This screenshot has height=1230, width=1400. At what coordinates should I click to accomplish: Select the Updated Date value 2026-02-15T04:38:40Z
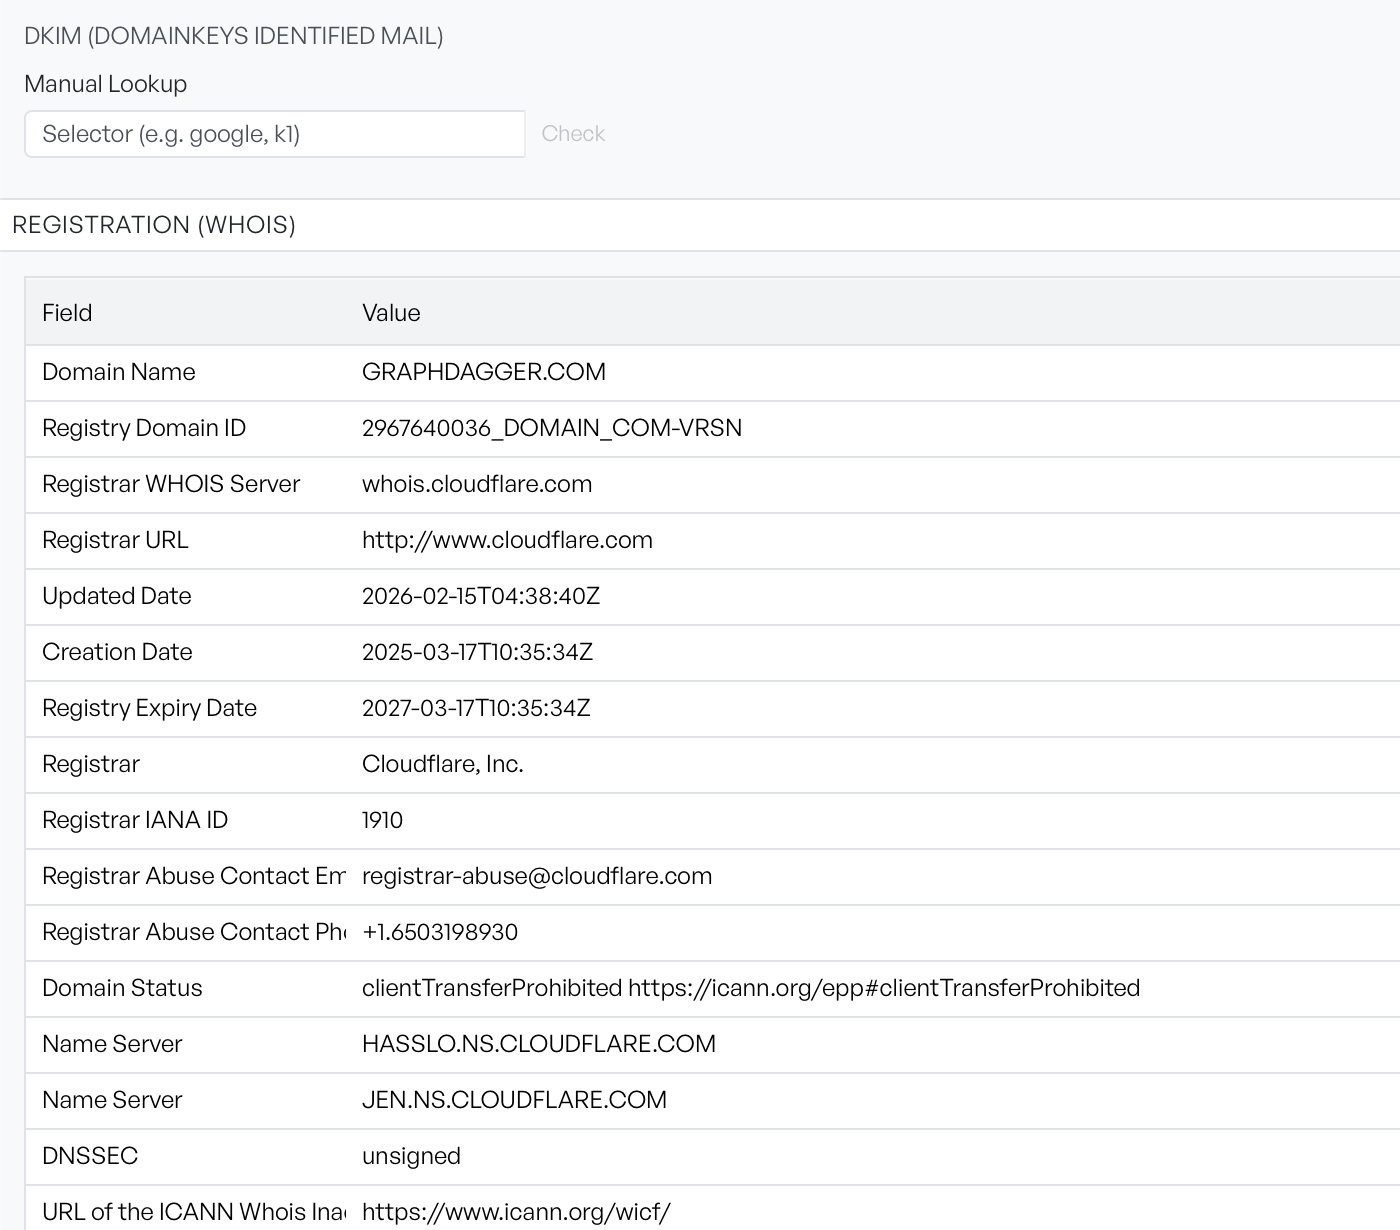(x=481, y=596)
